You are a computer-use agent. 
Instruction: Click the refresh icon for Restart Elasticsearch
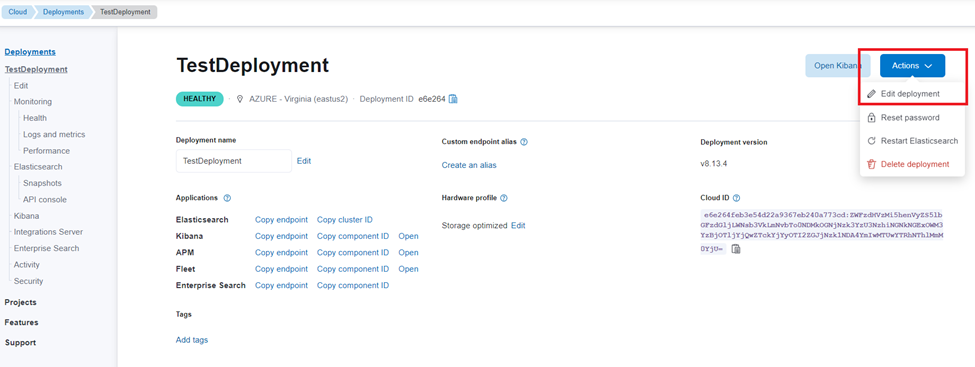tap(871, 141)
